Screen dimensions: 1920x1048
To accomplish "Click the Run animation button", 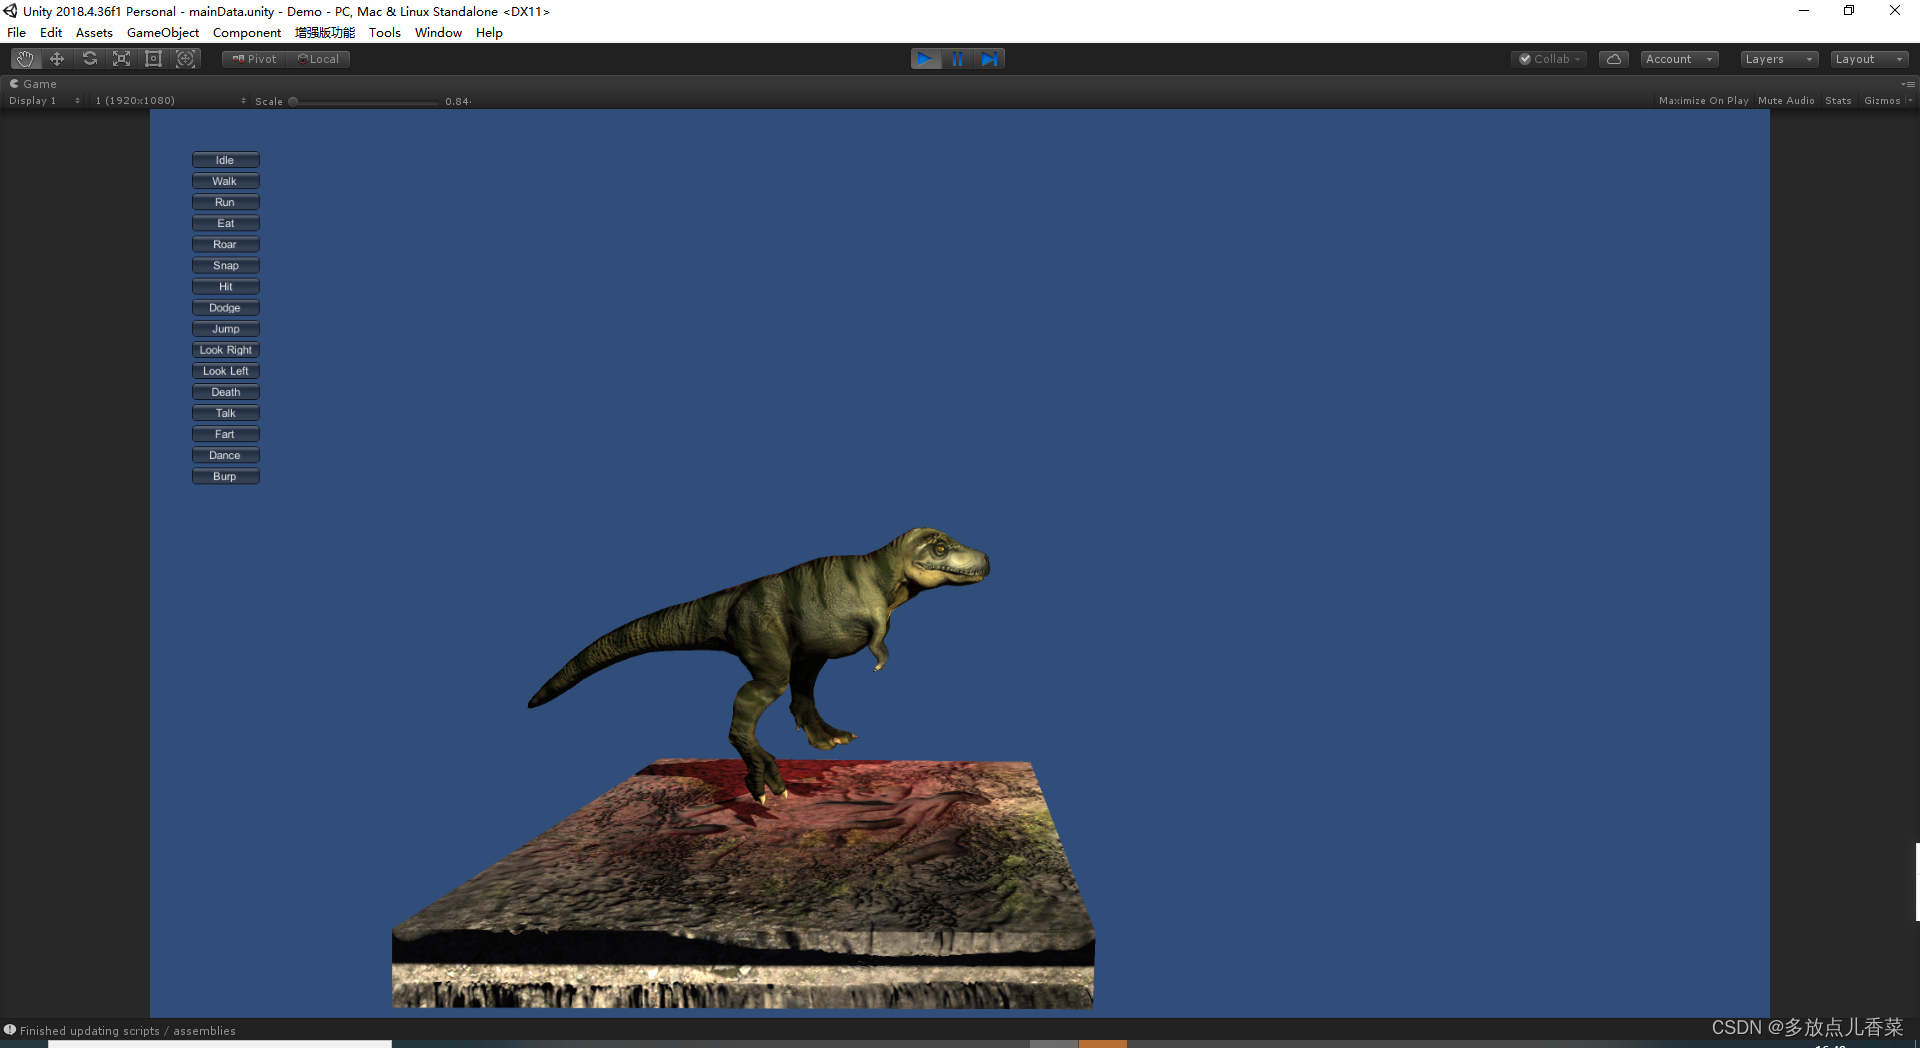I will point(225,202).
